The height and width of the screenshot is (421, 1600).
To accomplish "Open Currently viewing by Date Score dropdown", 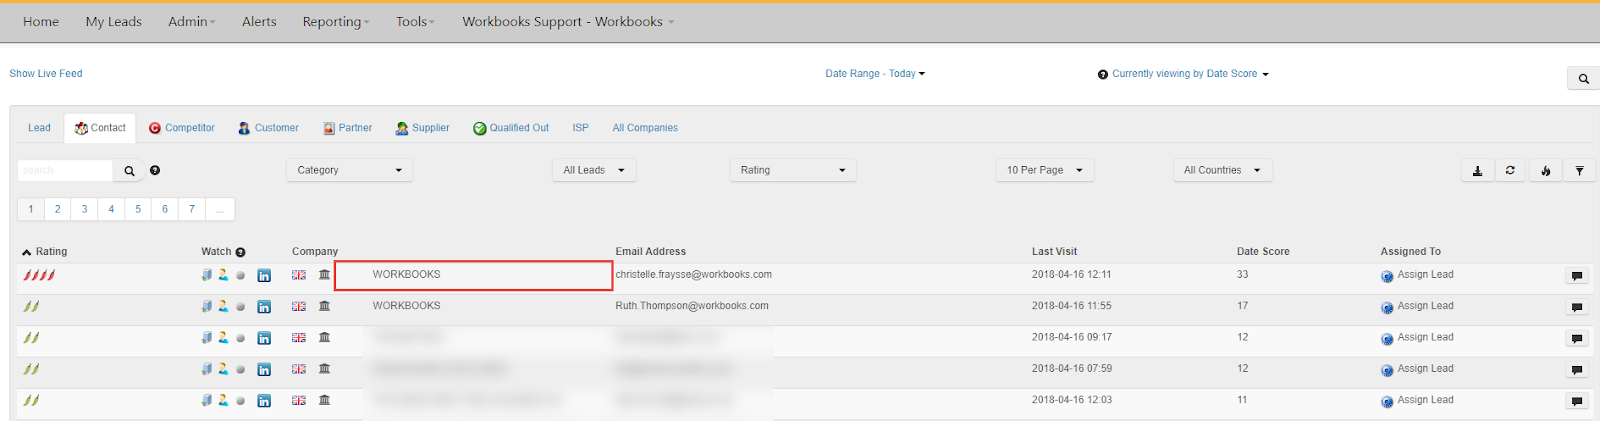I will coord(1190,74).
